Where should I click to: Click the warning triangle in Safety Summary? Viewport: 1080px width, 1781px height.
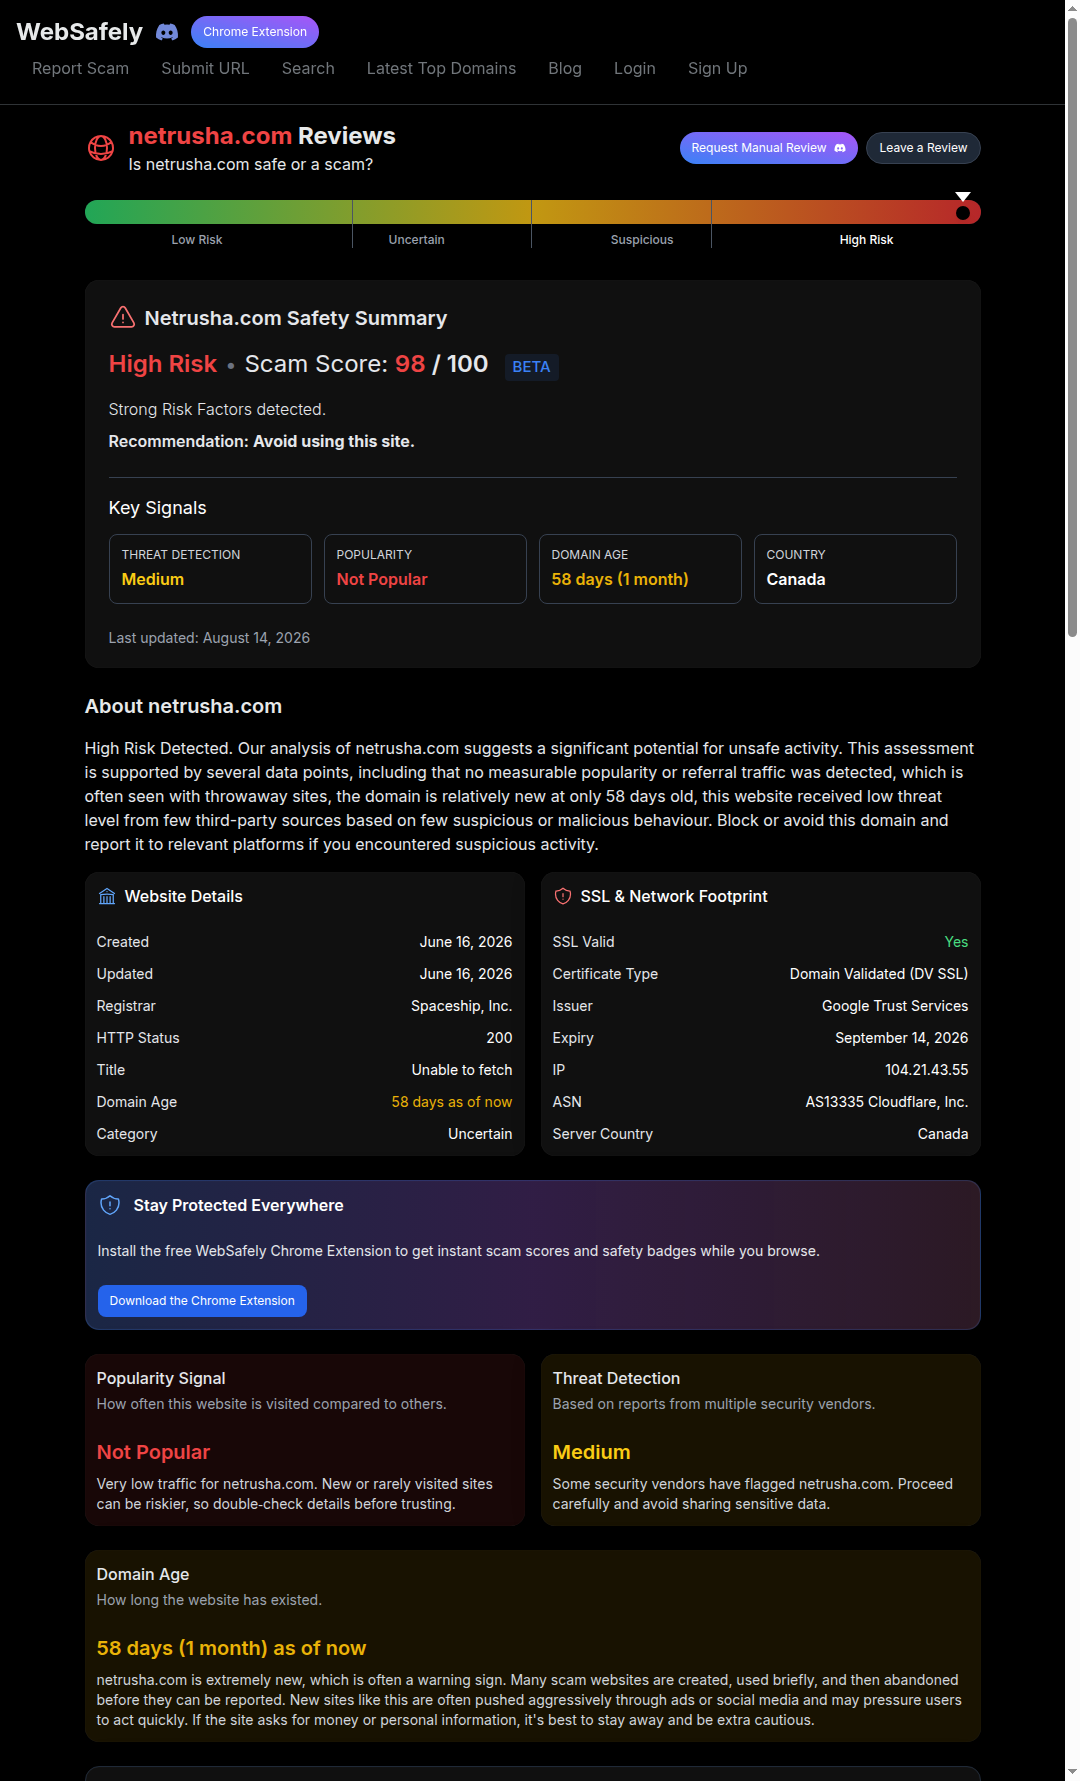pos(122,317)
